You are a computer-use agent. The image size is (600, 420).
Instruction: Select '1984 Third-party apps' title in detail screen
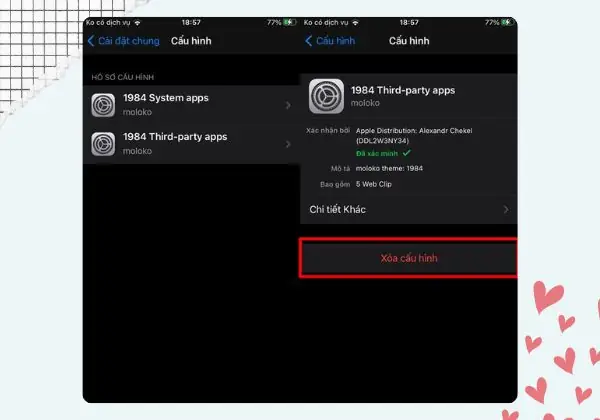pyautogui.click(x=403, y=90)
